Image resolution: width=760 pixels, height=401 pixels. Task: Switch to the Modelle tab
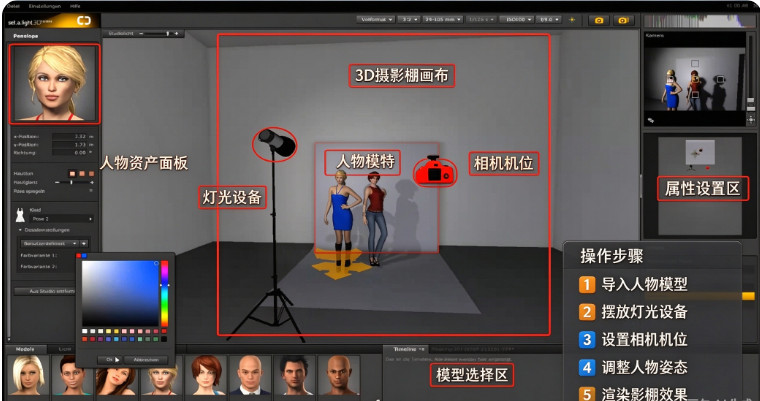(25, 349)
